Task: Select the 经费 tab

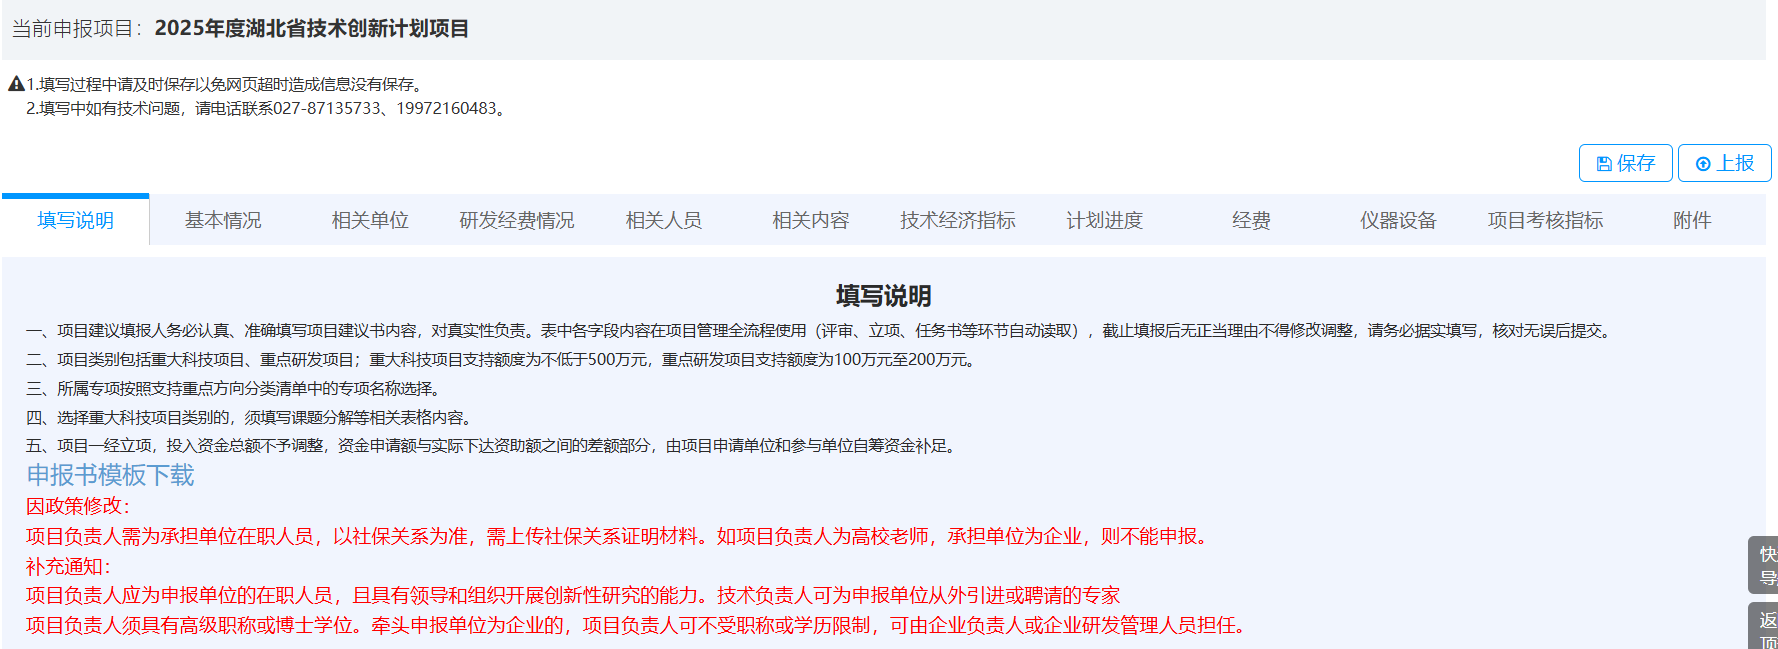Action: coord(1251,220)
